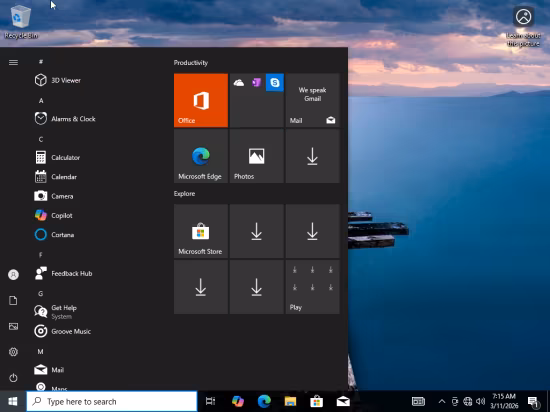Screen dimensions: 550x412
Task: Launch Microsoft Edge tile
Action: [201, 156]
